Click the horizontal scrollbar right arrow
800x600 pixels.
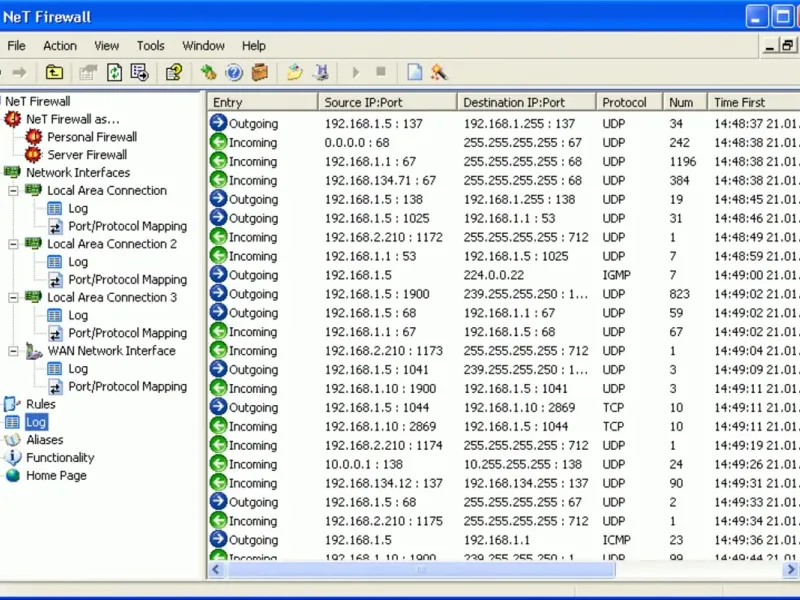tap(791, 569)
